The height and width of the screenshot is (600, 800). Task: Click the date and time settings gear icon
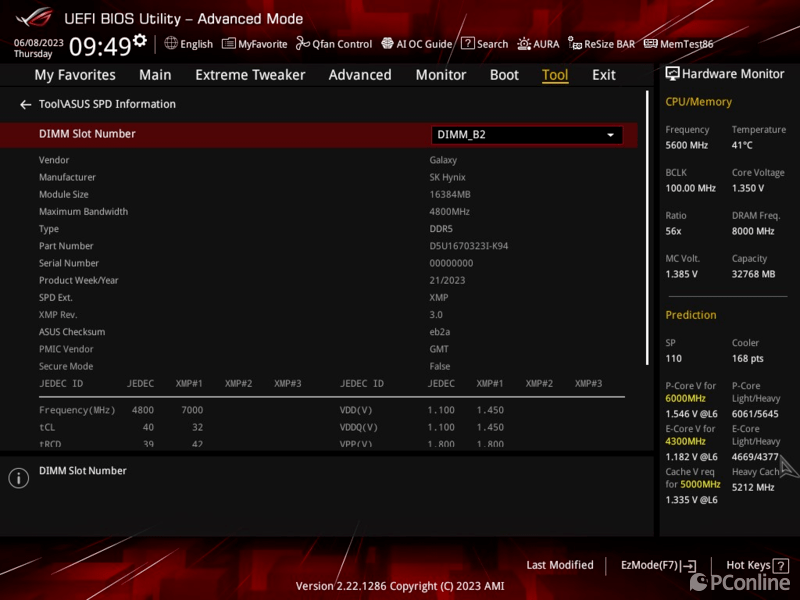[140, 41]
